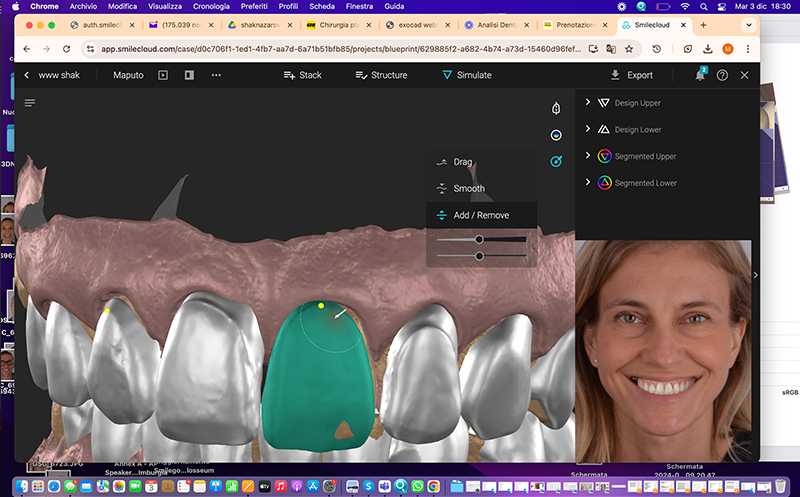Open the hamburger menu in the 3D viewport
Screen dimensions: 800x497
[x=30, y=103]
